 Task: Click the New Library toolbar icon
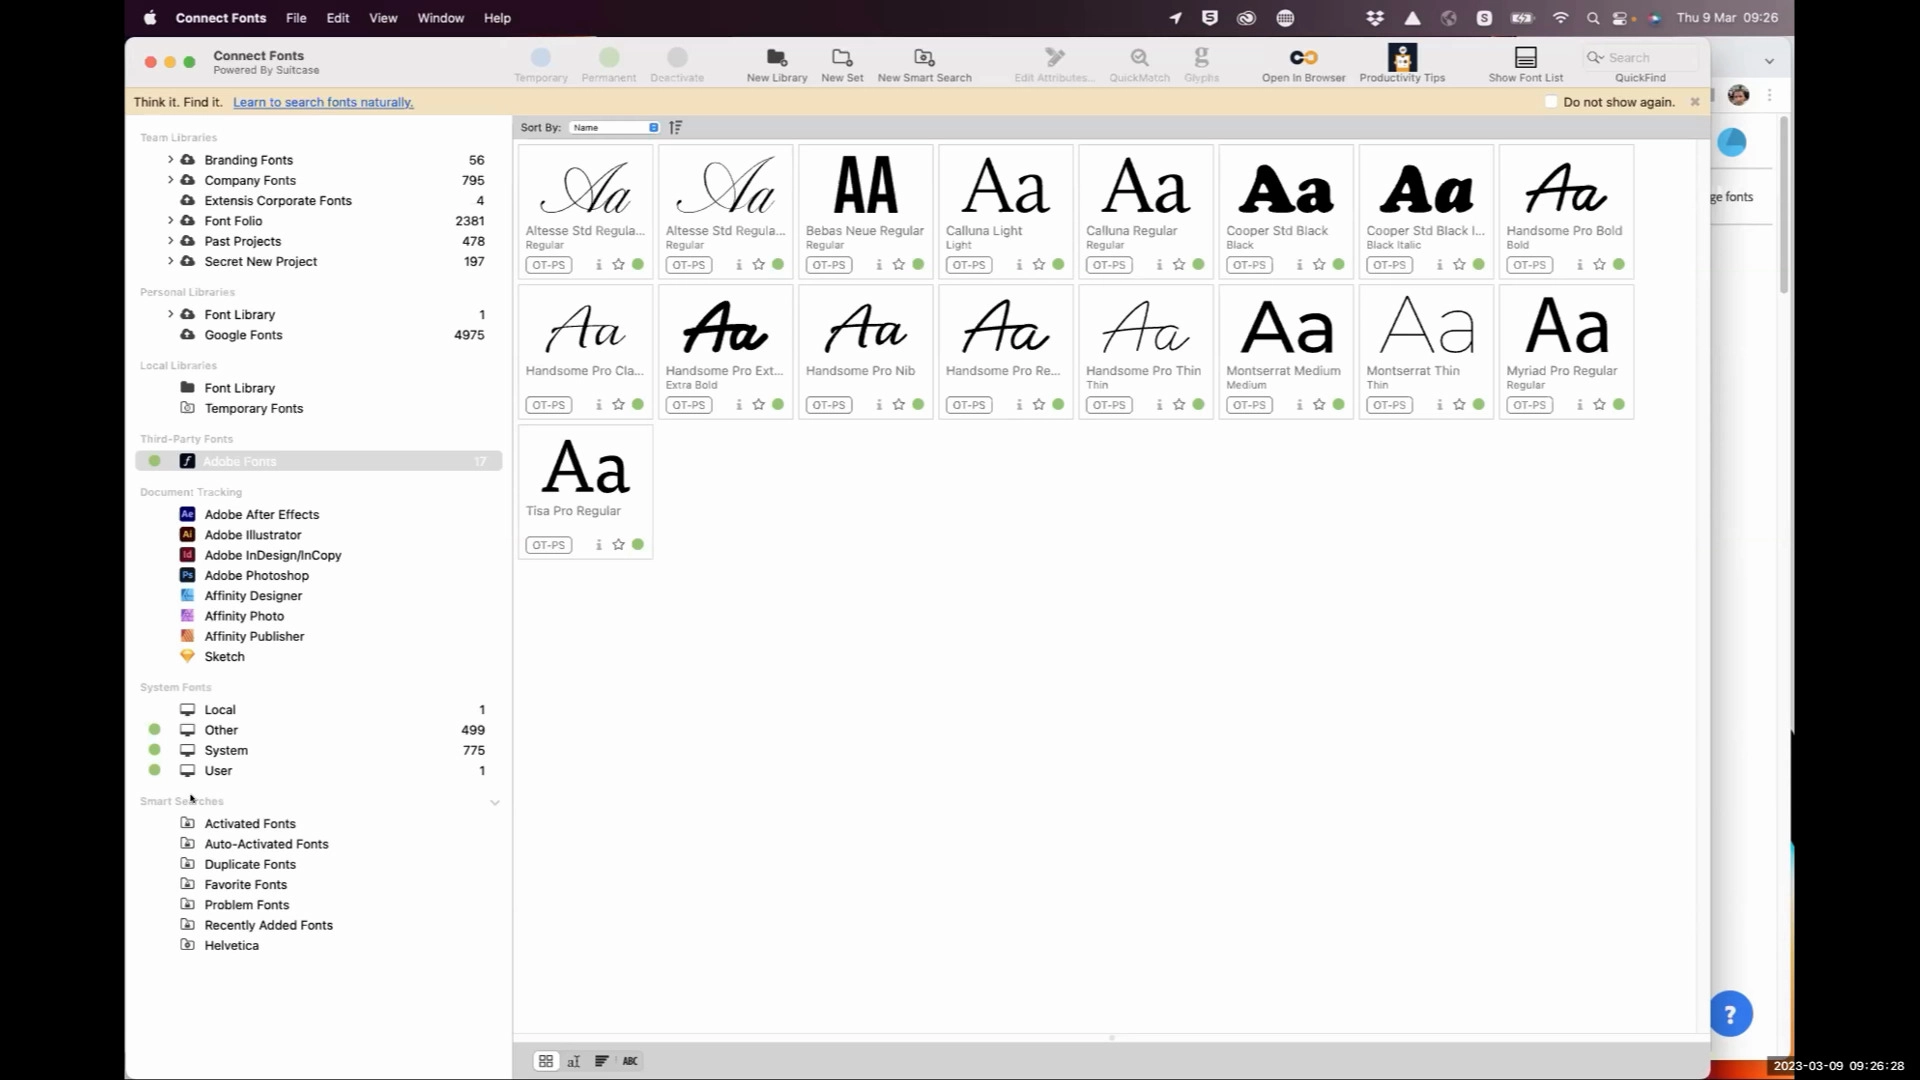[776, 57]
